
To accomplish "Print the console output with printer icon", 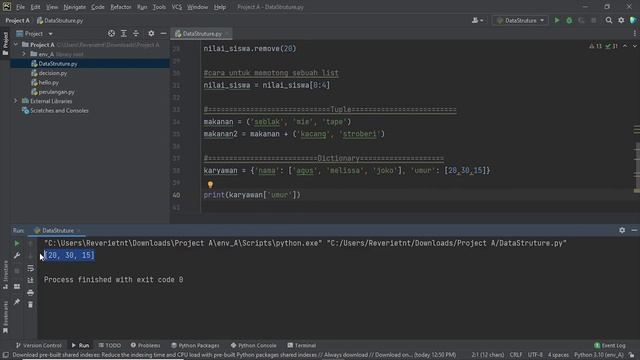I will 31,293.
